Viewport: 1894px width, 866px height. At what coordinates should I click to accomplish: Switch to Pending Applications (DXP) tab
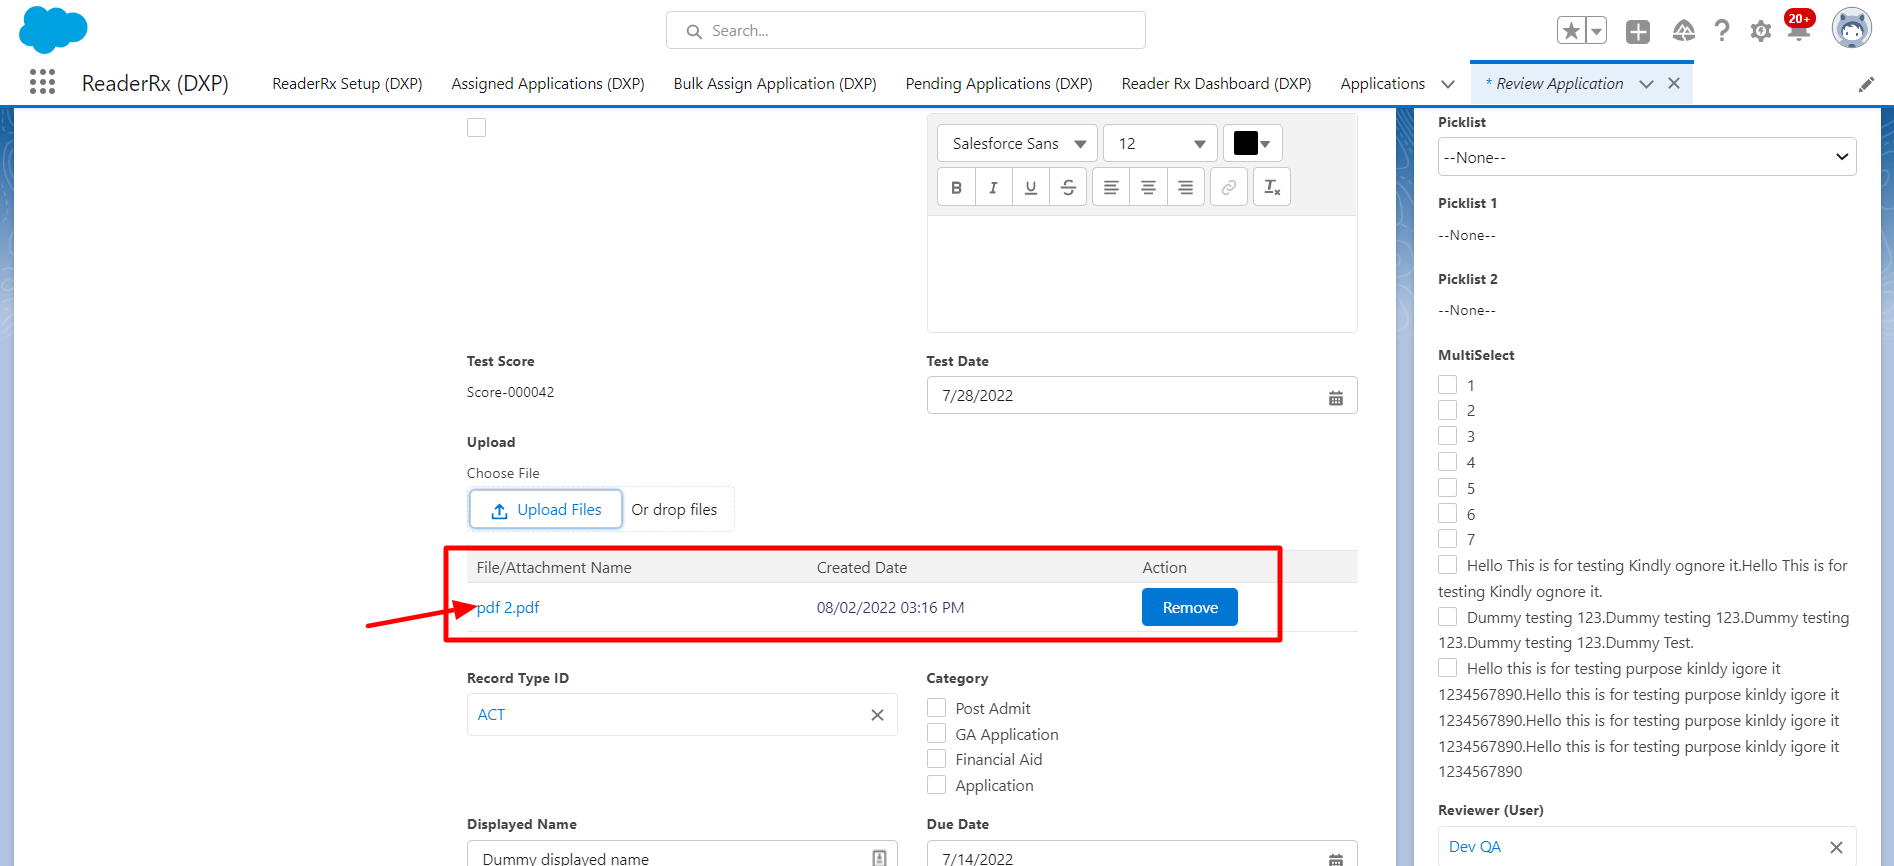[998, 84]
